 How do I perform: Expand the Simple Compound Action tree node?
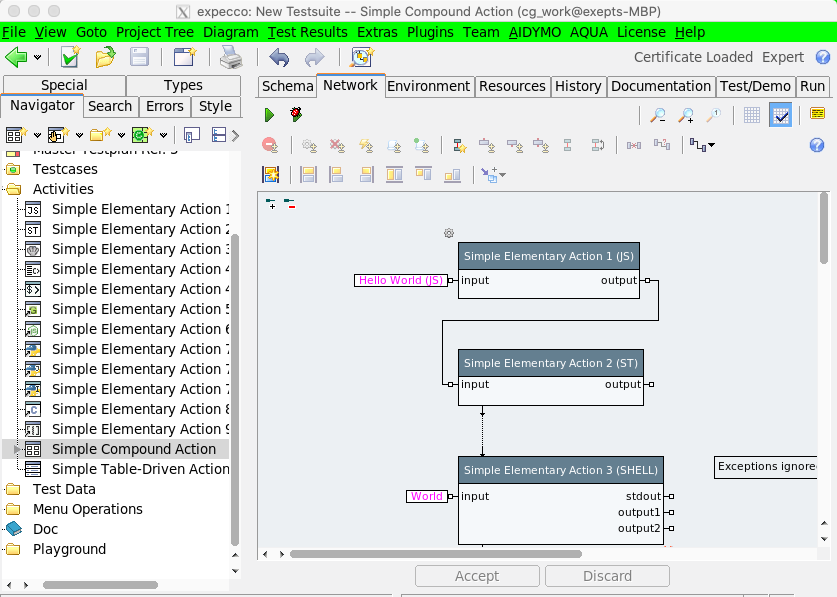click(16, 450)
